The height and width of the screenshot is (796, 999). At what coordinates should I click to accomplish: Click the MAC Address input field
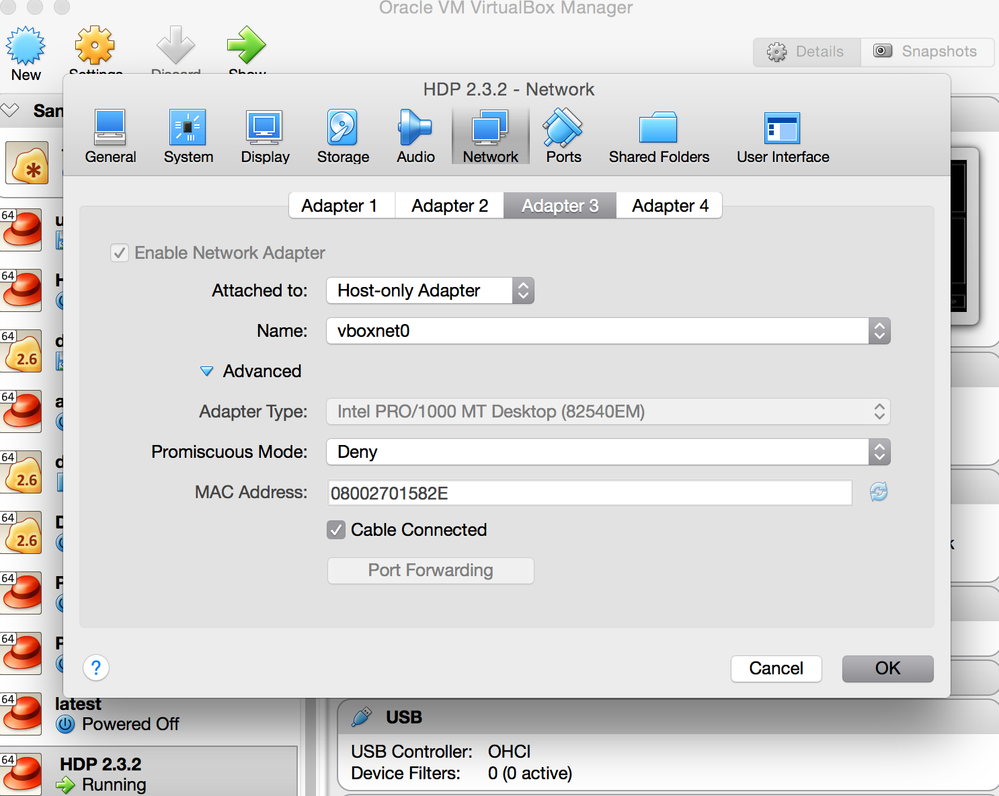589,493
